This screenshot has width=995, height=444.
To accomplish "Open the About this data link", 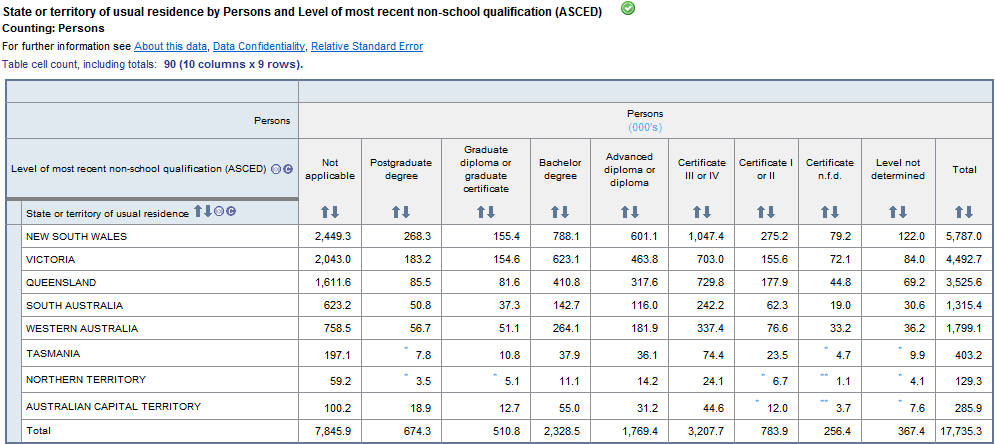I will click(x=170, y=46).
